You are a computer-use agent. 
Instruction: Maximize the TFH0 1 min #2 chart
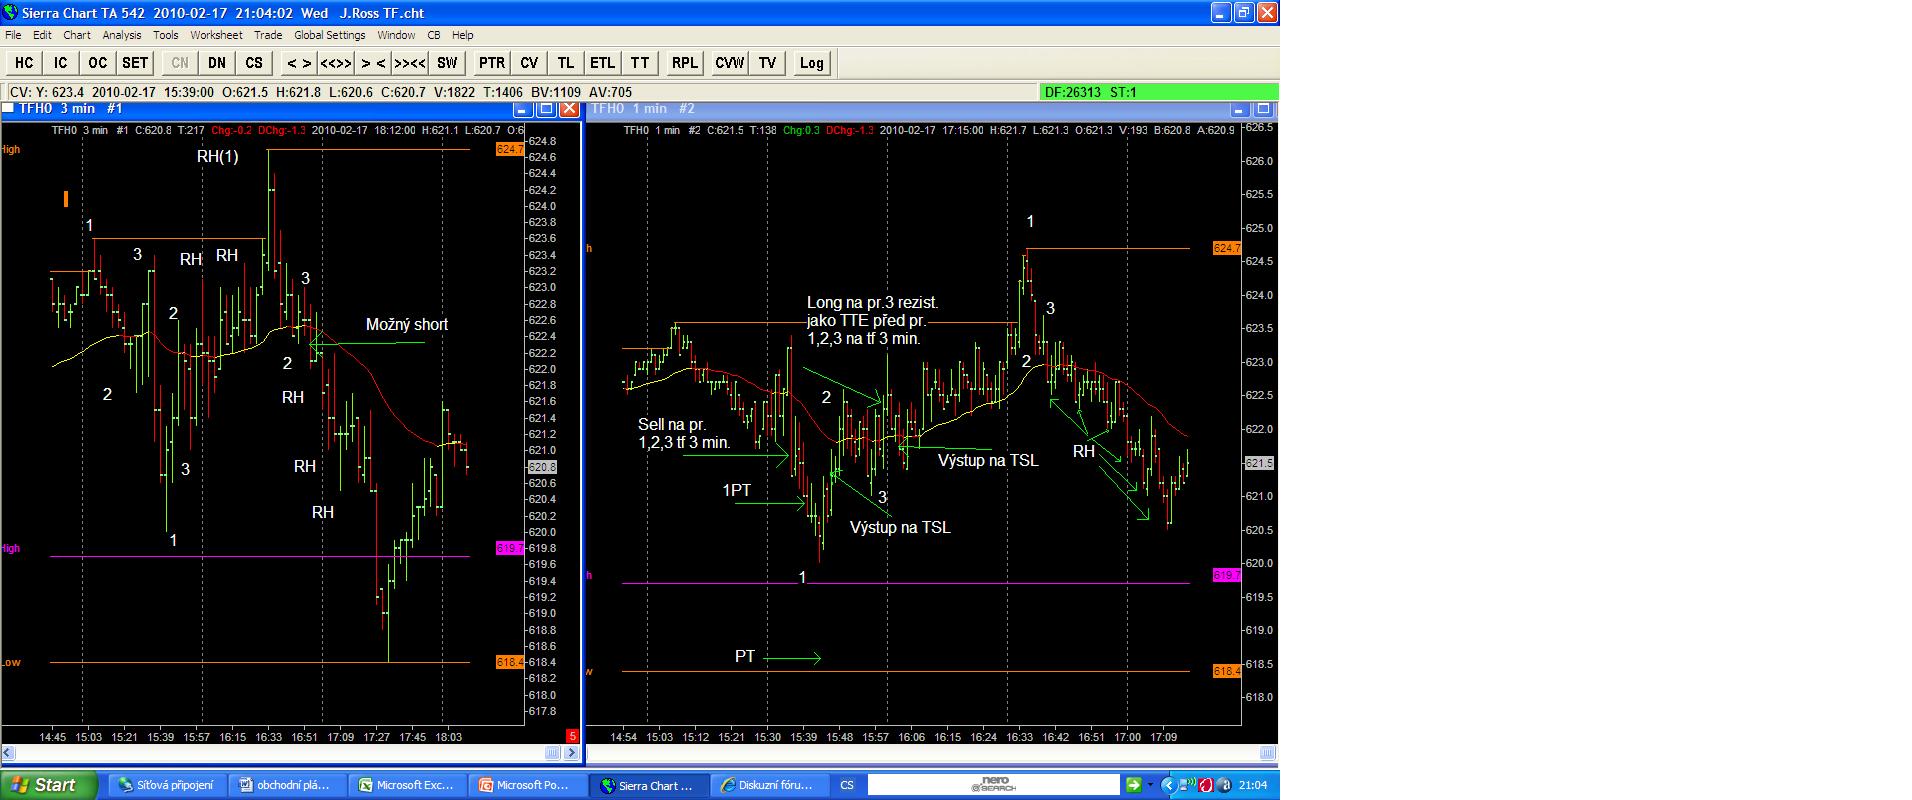pos(1263,109)
